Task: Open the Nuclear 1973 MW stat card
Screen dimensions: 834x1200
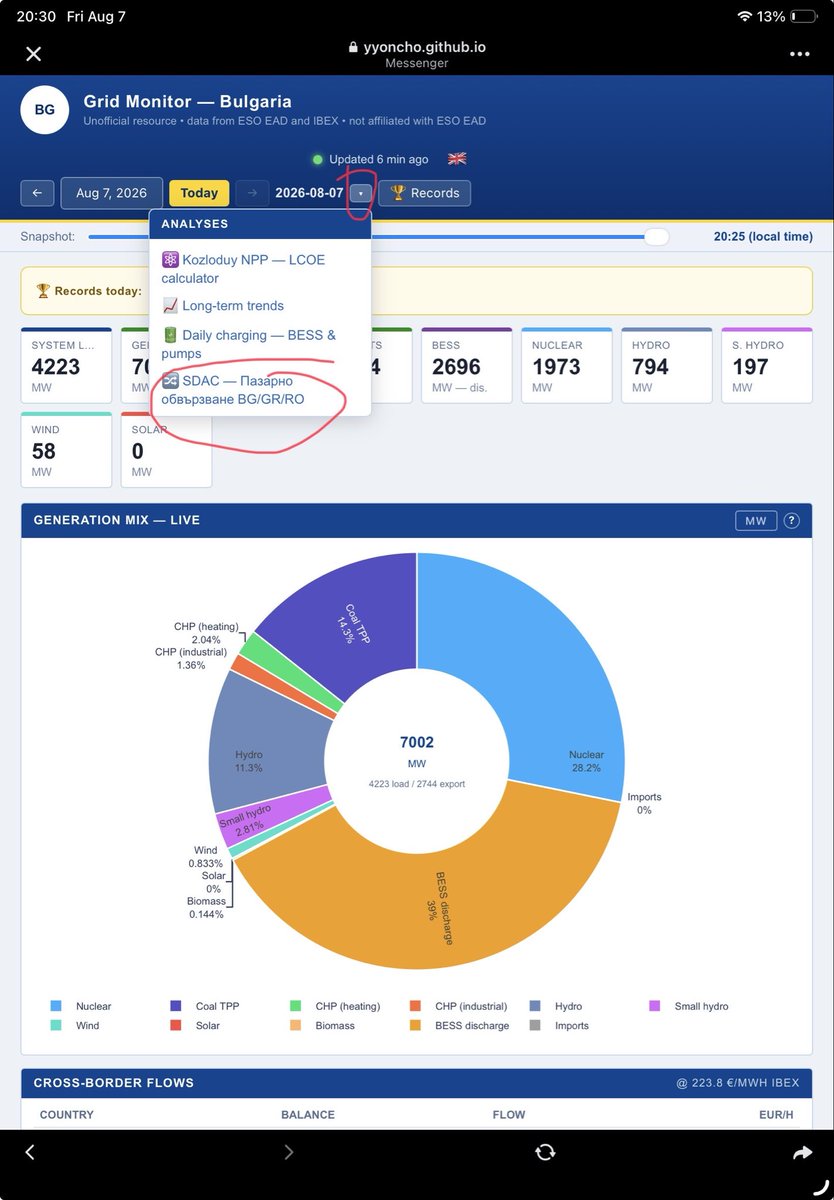Action: click(567, 365)
